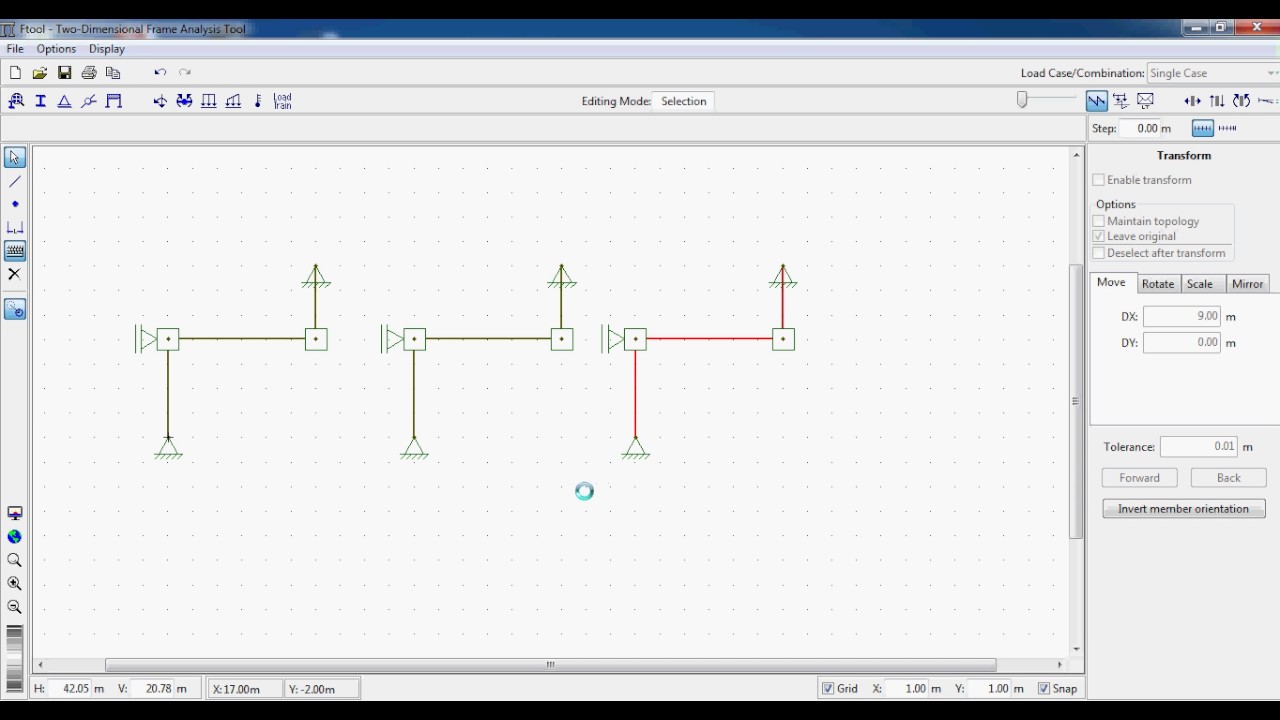Show the influence line diagram mode
This screenshot has width=1280, height=720.
[x=1121, y=101]
